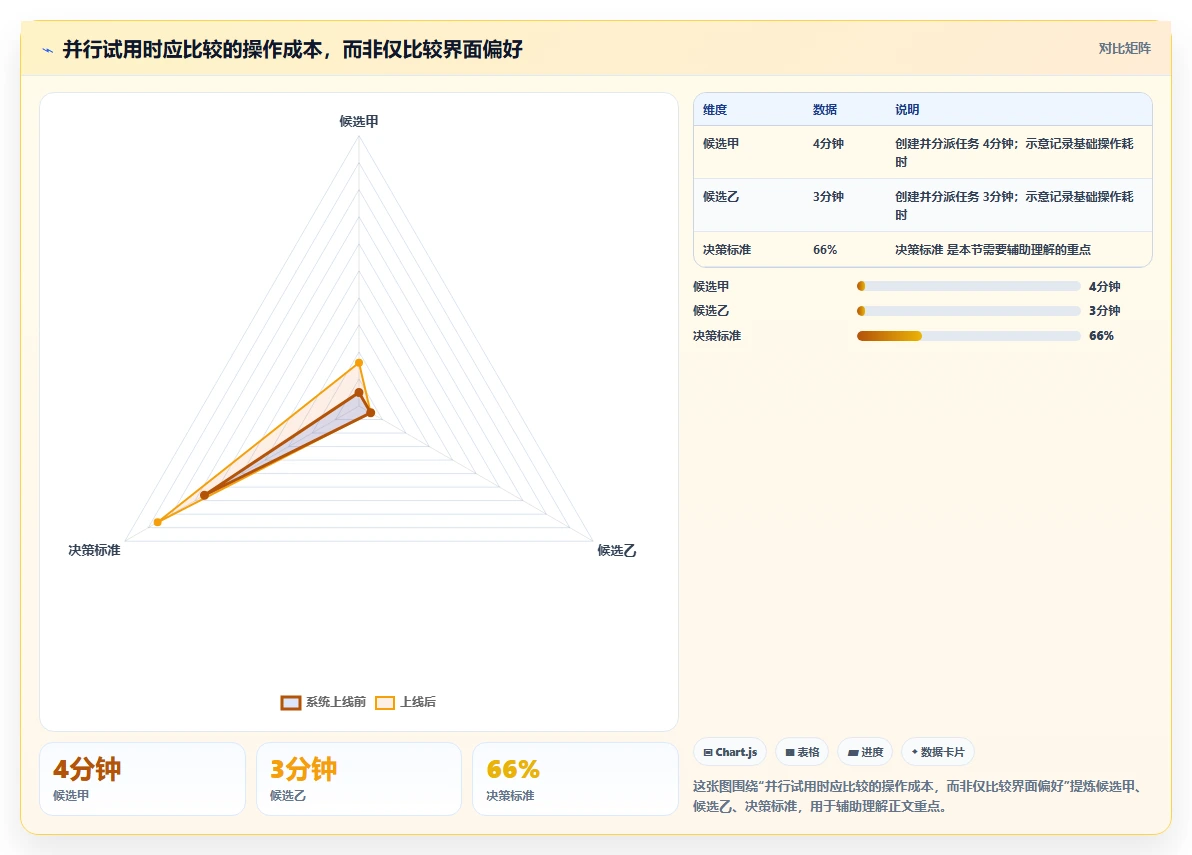Click the 表格 tag chip
Screen dimensions: 1192x855
click(802, 752)
